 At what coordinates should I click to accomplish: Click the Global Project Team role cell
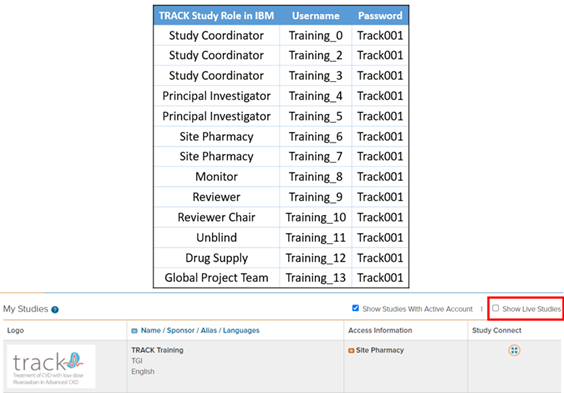[217, 278]
